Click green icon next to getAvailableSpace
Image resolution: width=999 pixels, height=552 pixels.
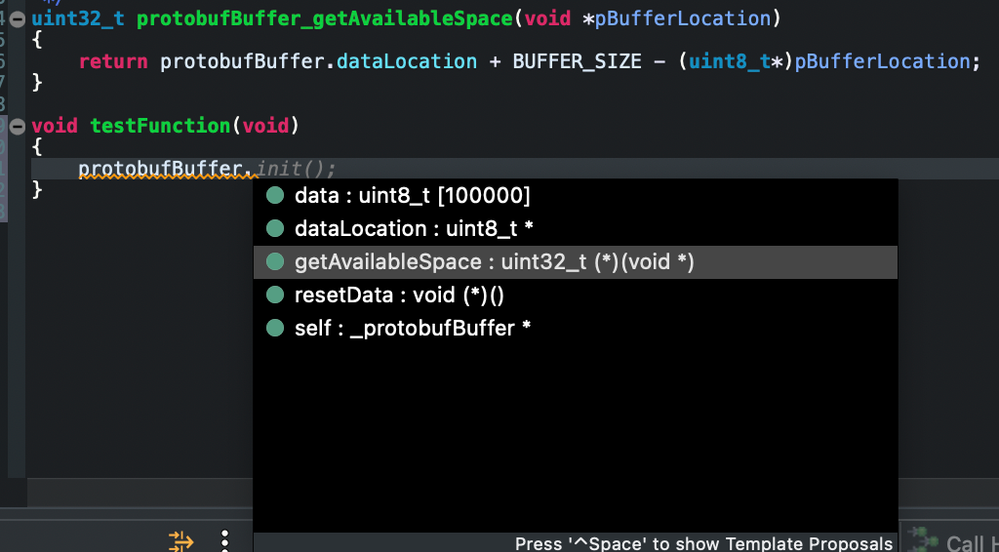pos(275,262)
